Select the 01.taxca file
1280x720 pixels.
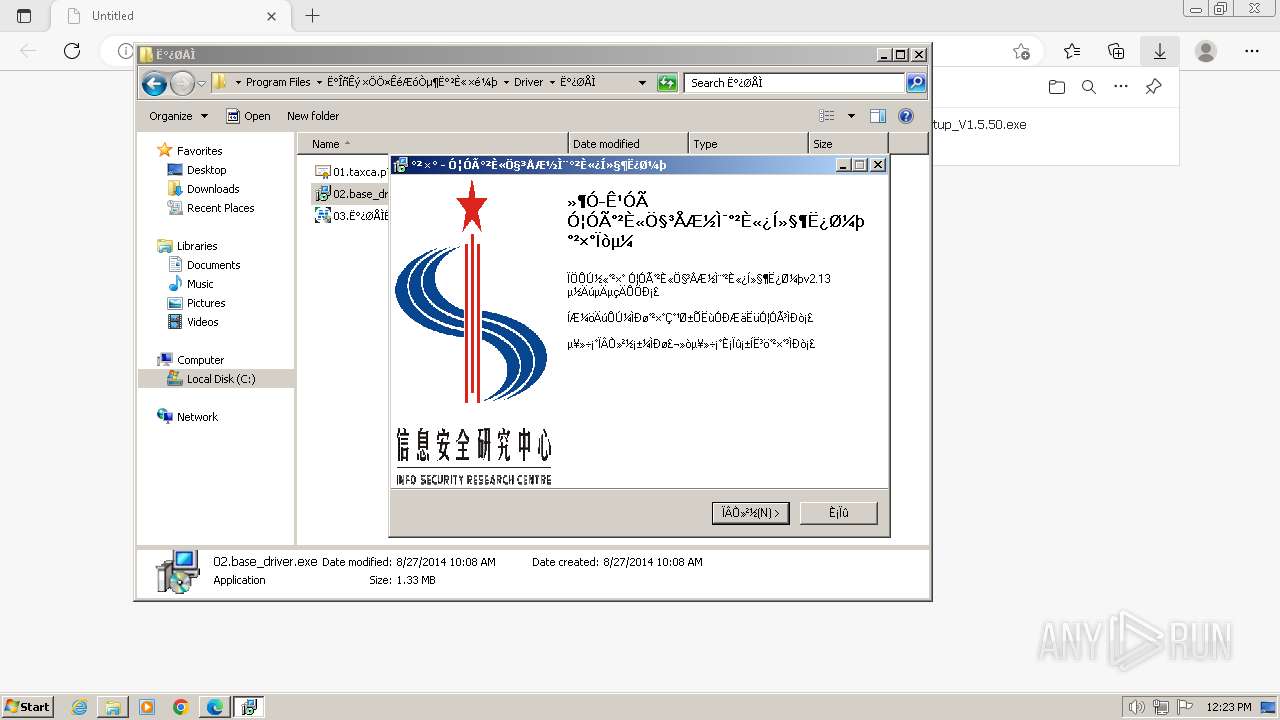click(x=350, y=172)
